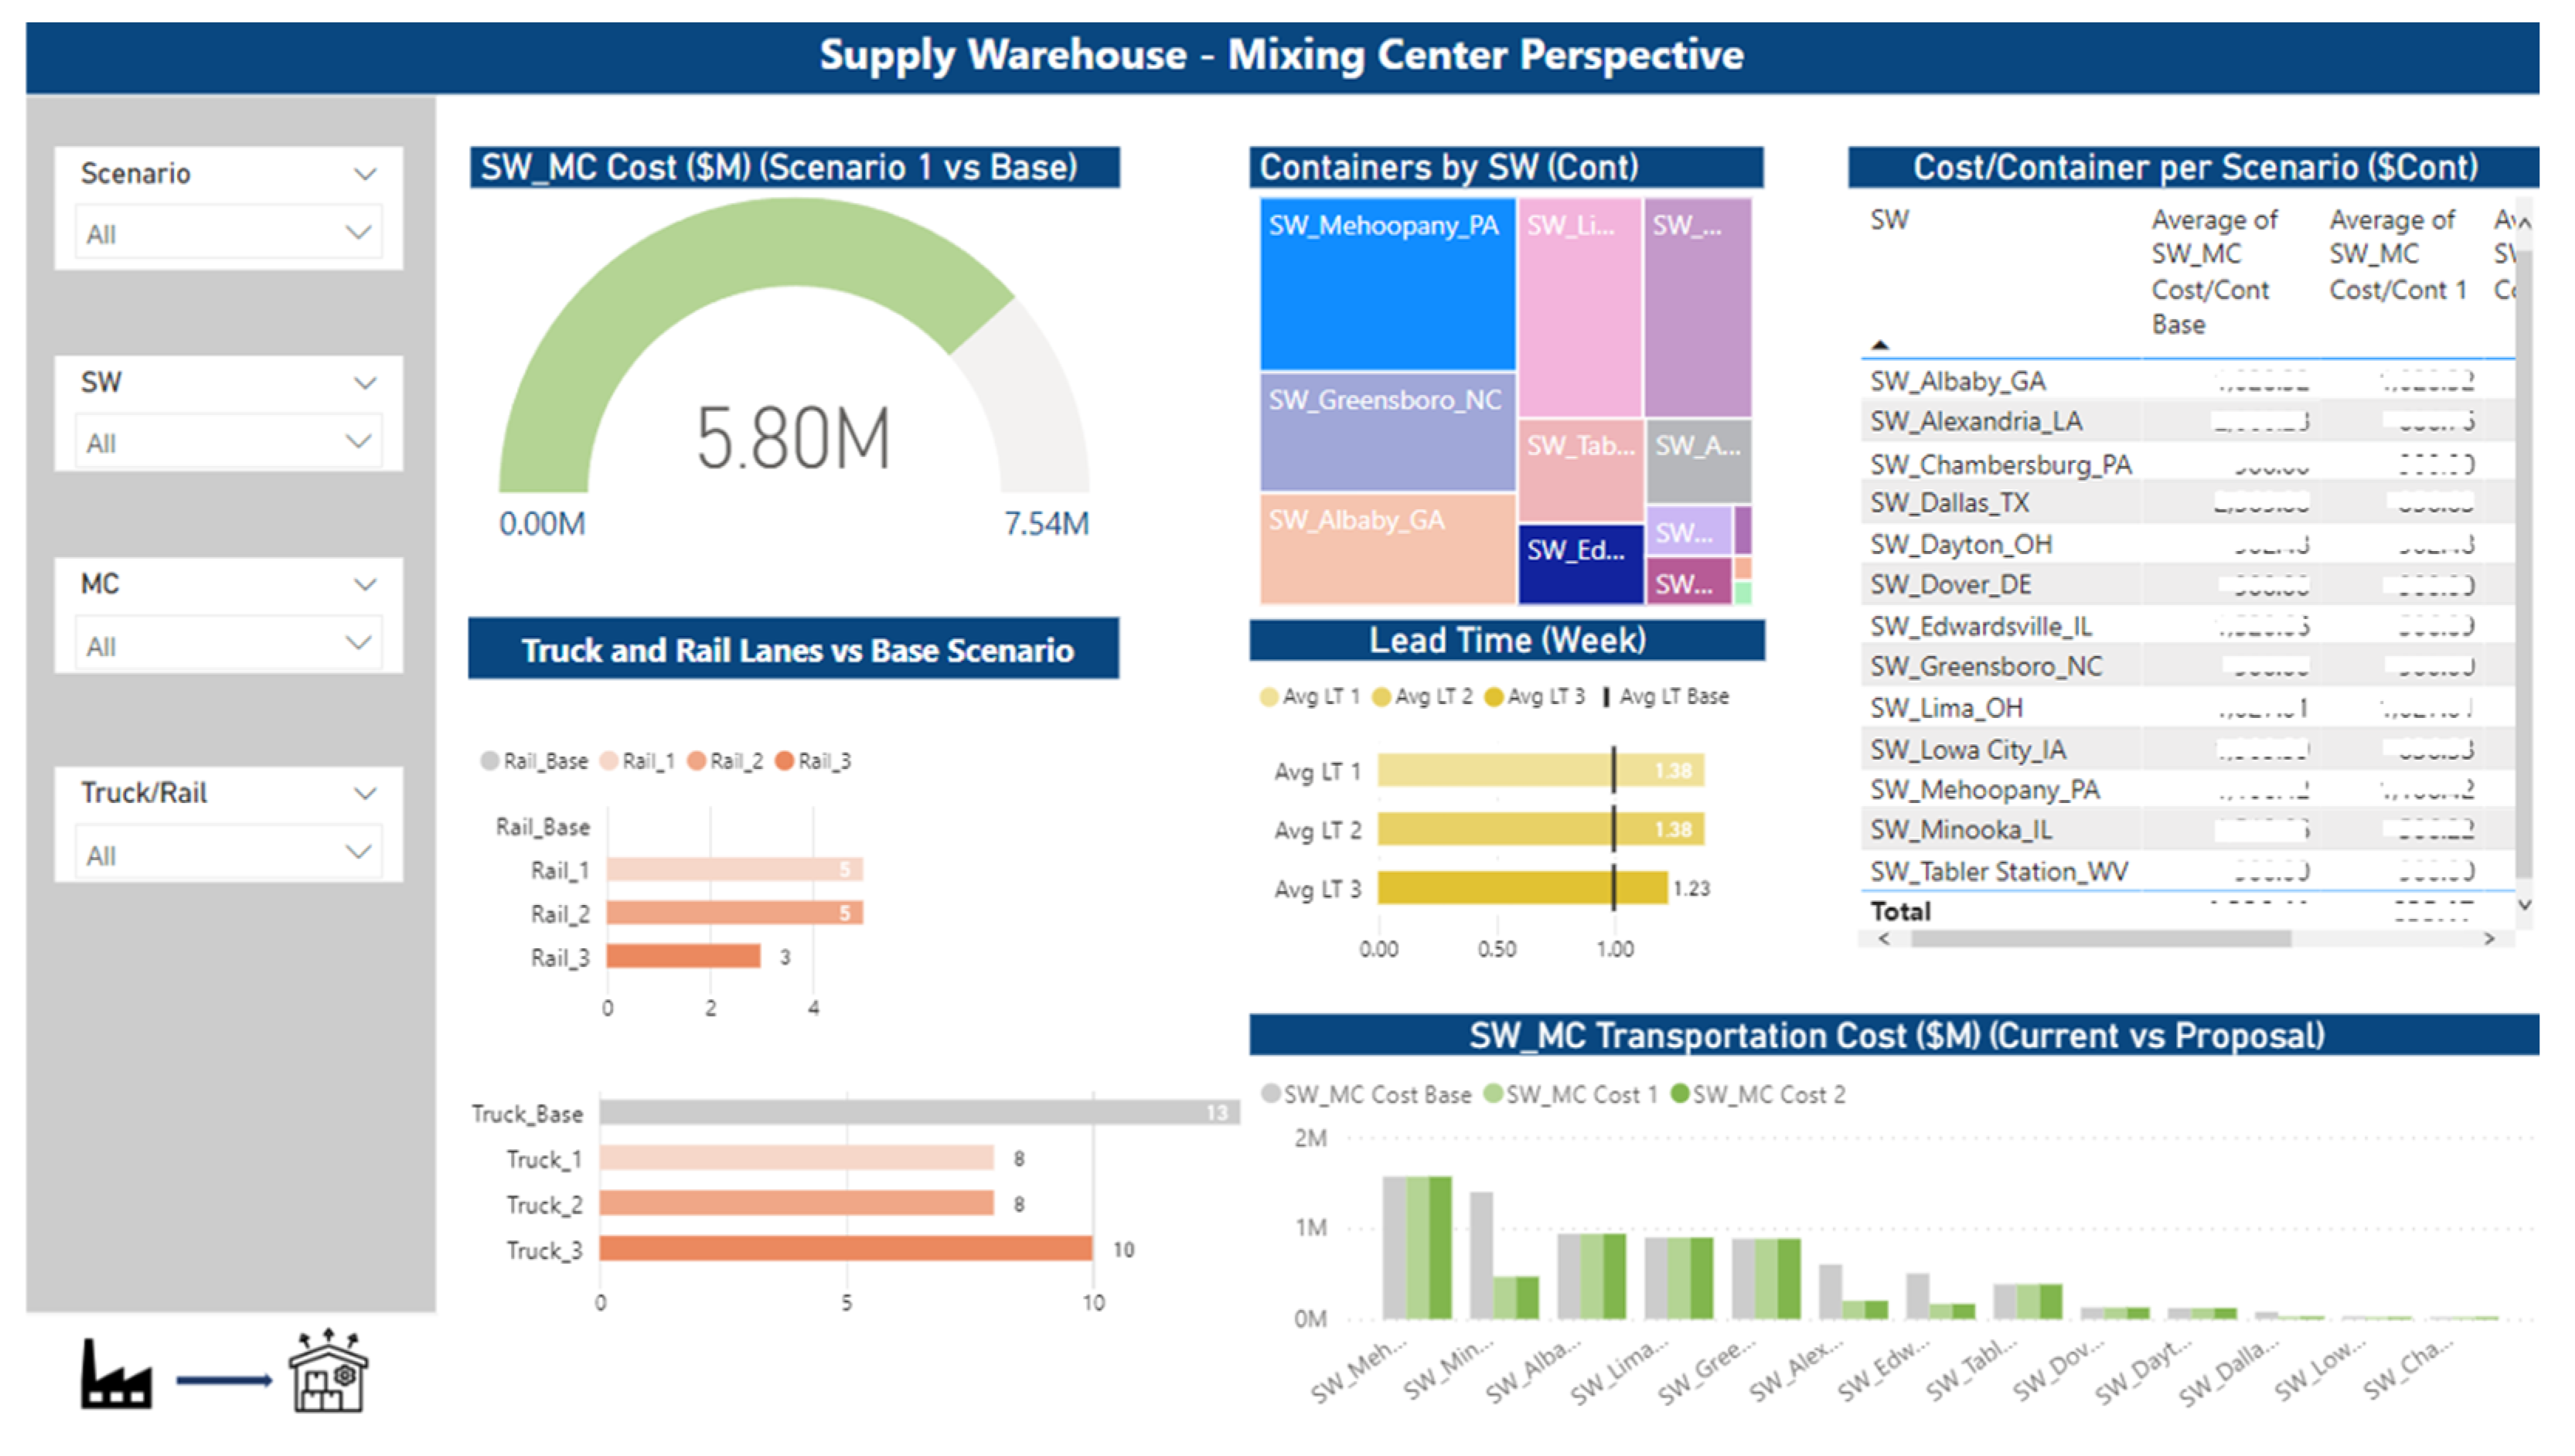Click the table's right scroll arrow
This screenshot has height=1456, width=2575.
pos(2489,939)
